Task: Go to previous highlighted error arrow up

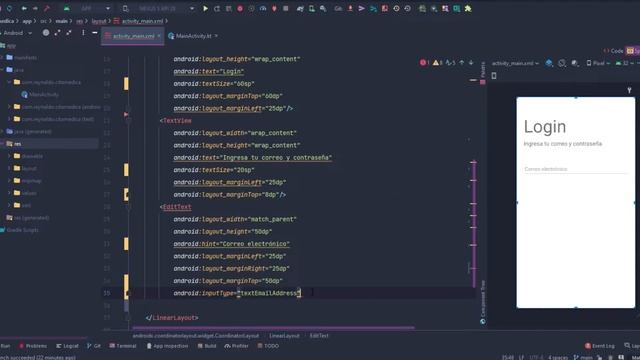Action: coord(462,62)
